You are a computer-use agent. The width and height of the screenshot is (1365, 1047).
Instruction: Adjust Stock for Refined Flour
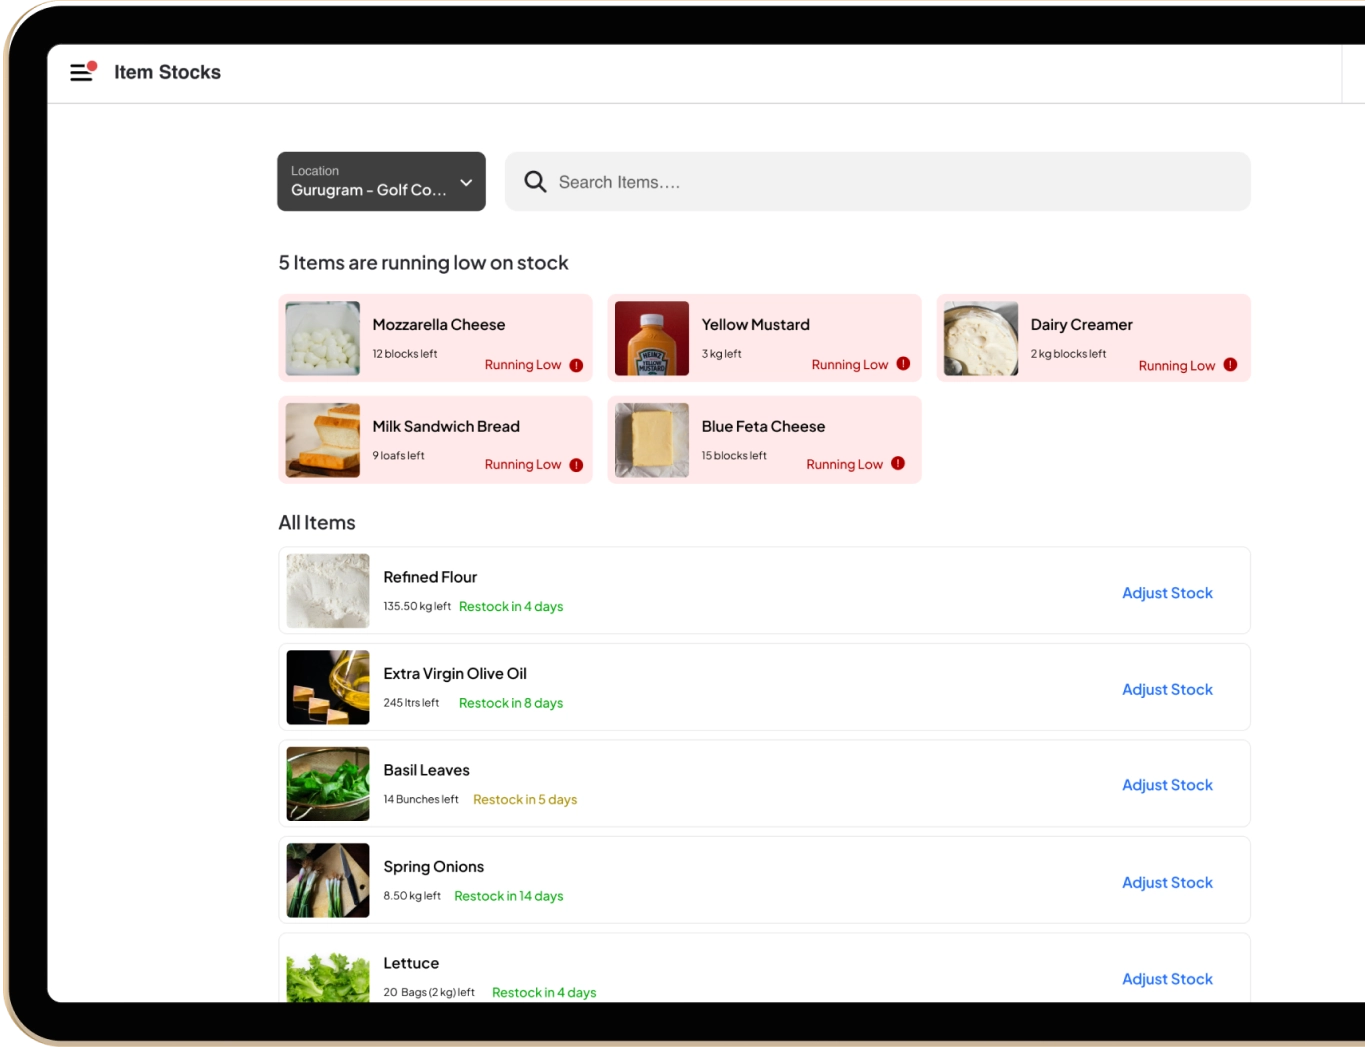(x=1166, y=593)
